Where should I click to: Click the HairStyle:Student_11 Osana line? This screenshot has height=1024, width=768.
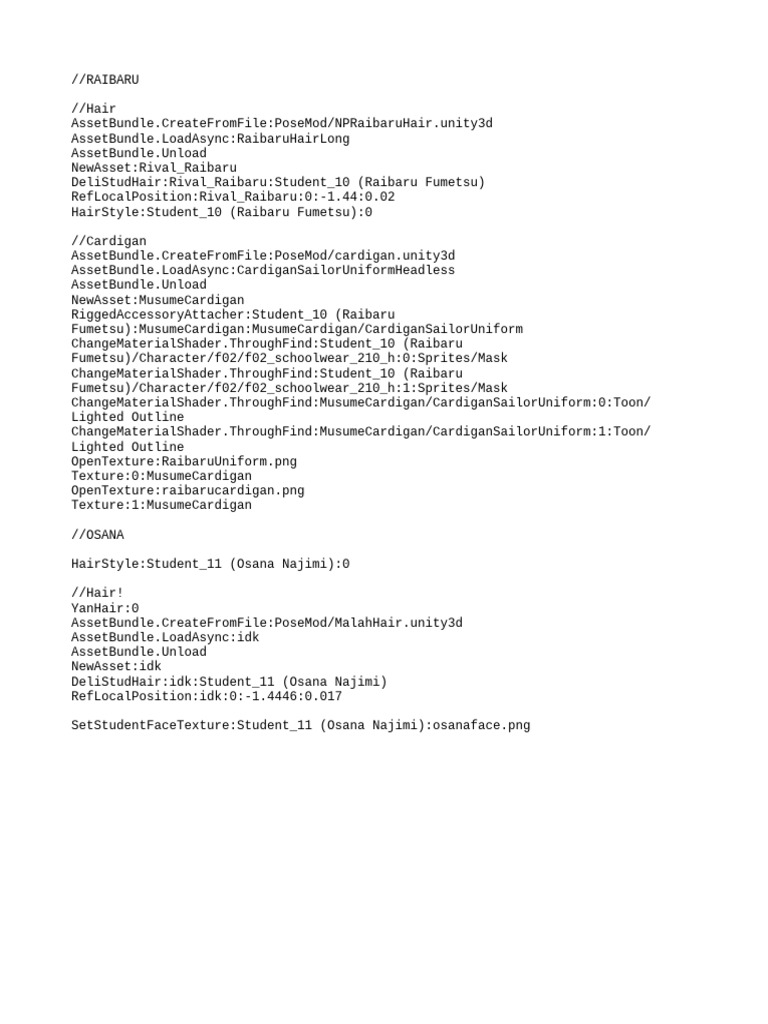click(x=210, y=564)
